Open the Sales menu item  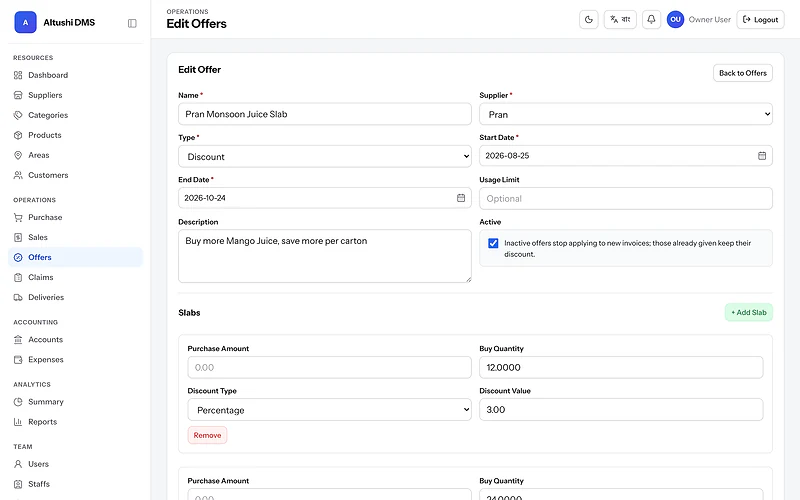(76, 237)
